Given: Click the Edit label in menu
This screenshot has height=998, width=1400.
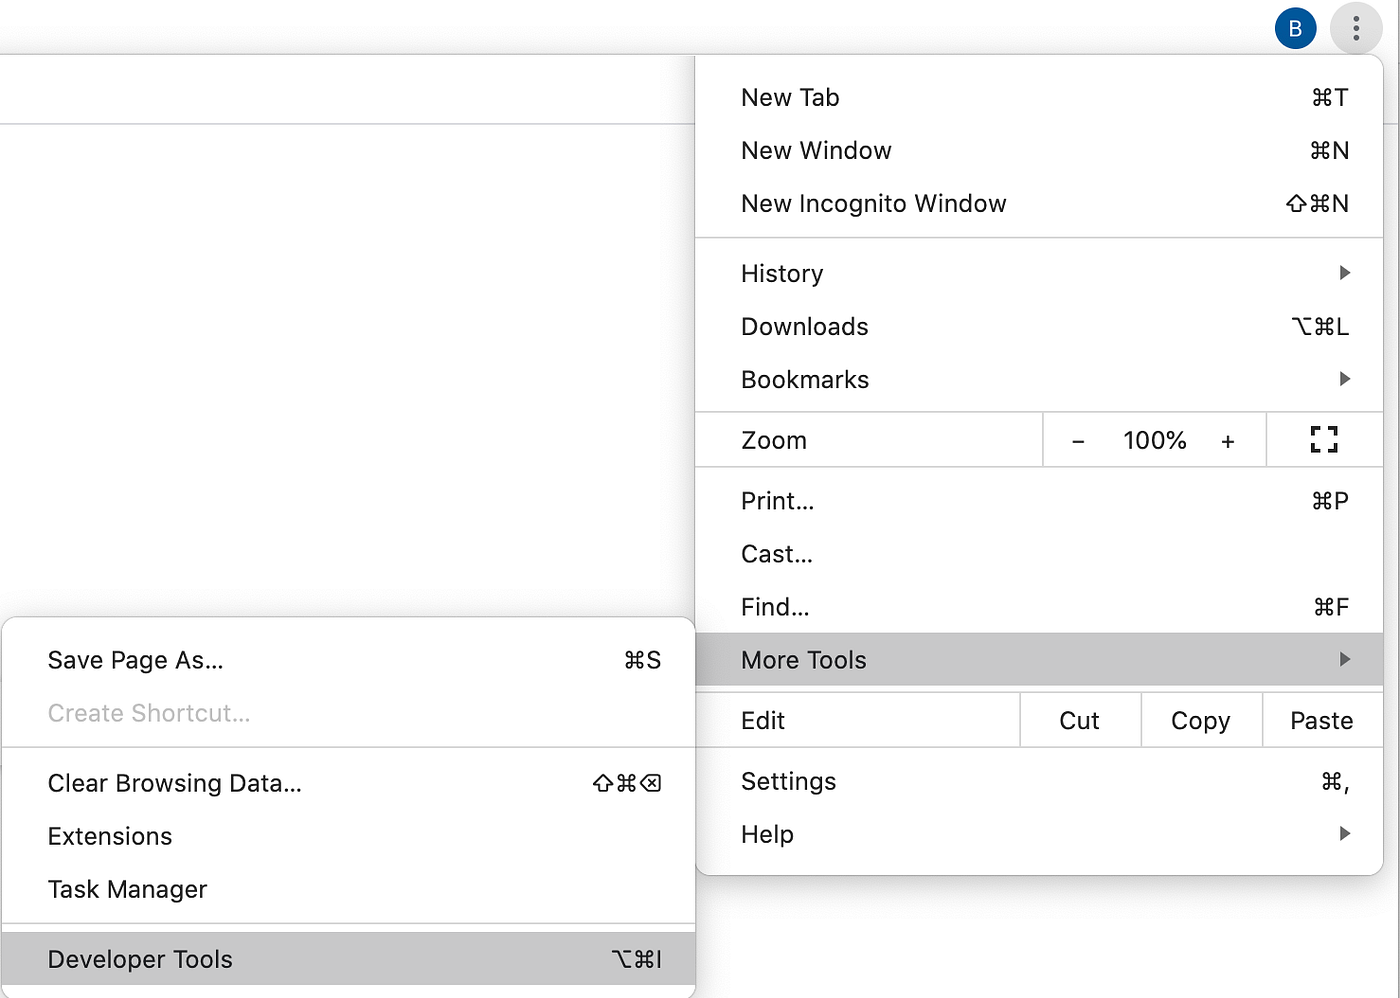Looking at the screenshot, I should click(763, 720).
